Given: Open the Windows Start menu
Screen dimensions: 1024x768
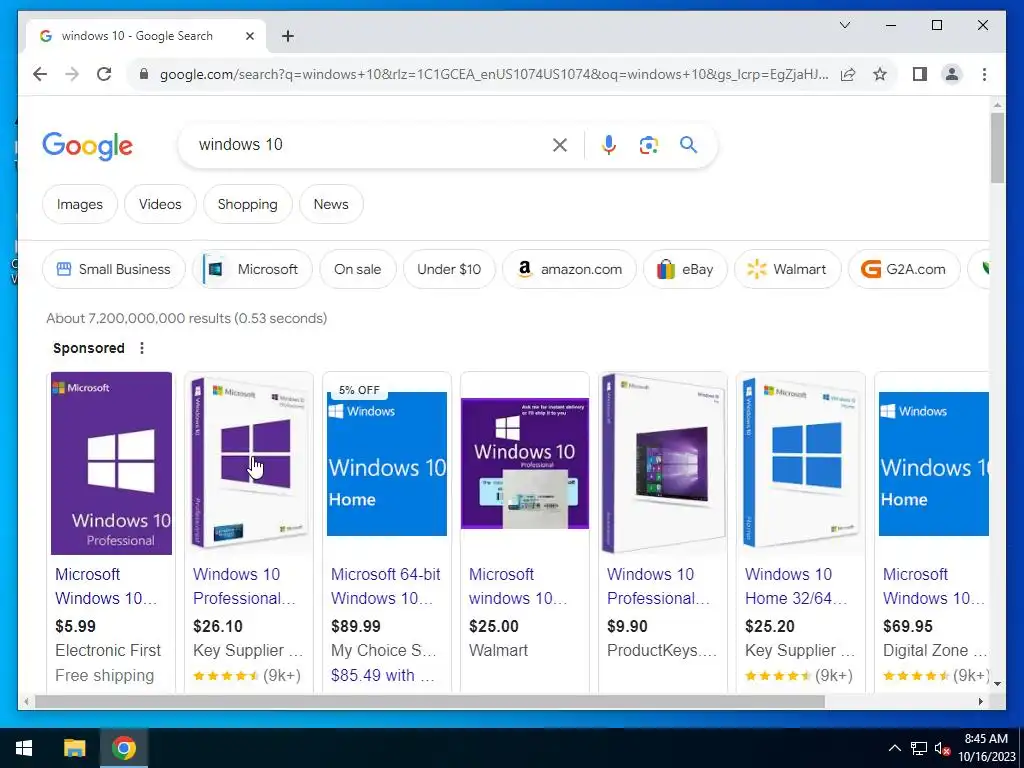Looking at the screenshot, I should [24, 748].
